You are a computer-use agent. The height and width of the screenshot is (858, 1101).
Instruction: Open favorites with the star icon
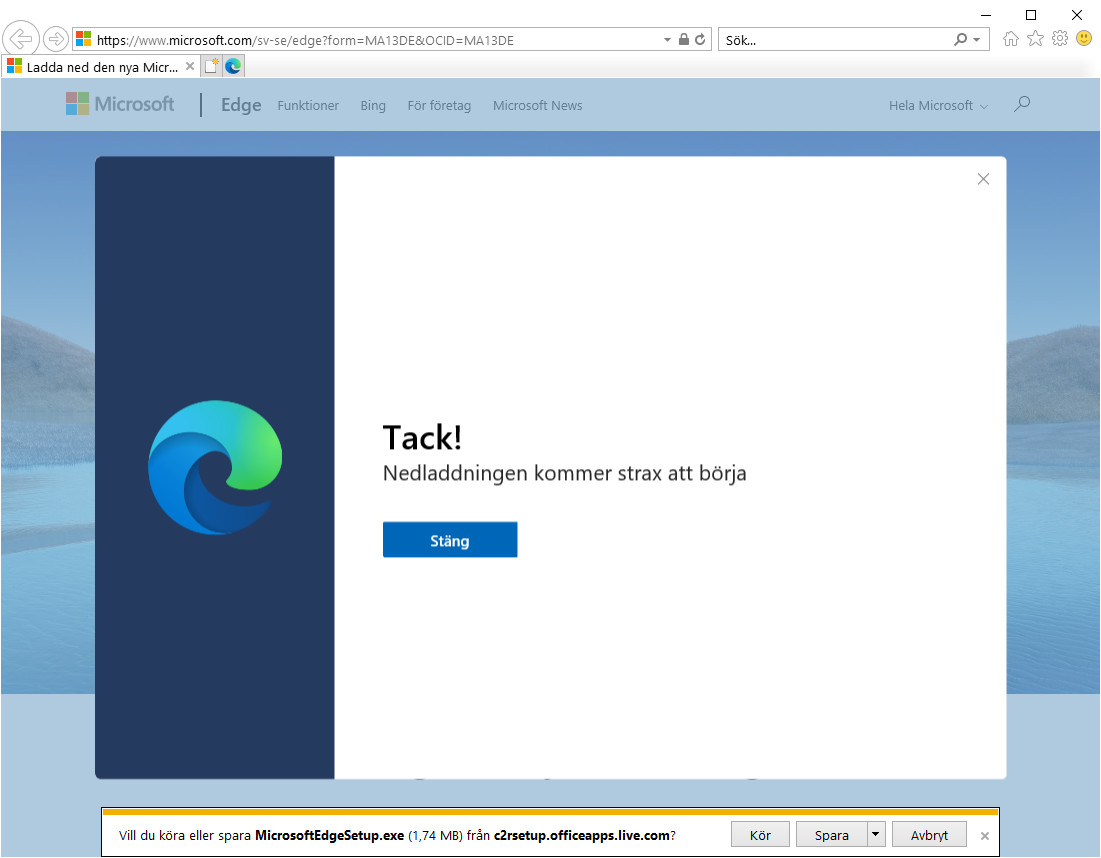pyautogui.click(x=1035, y=38)
